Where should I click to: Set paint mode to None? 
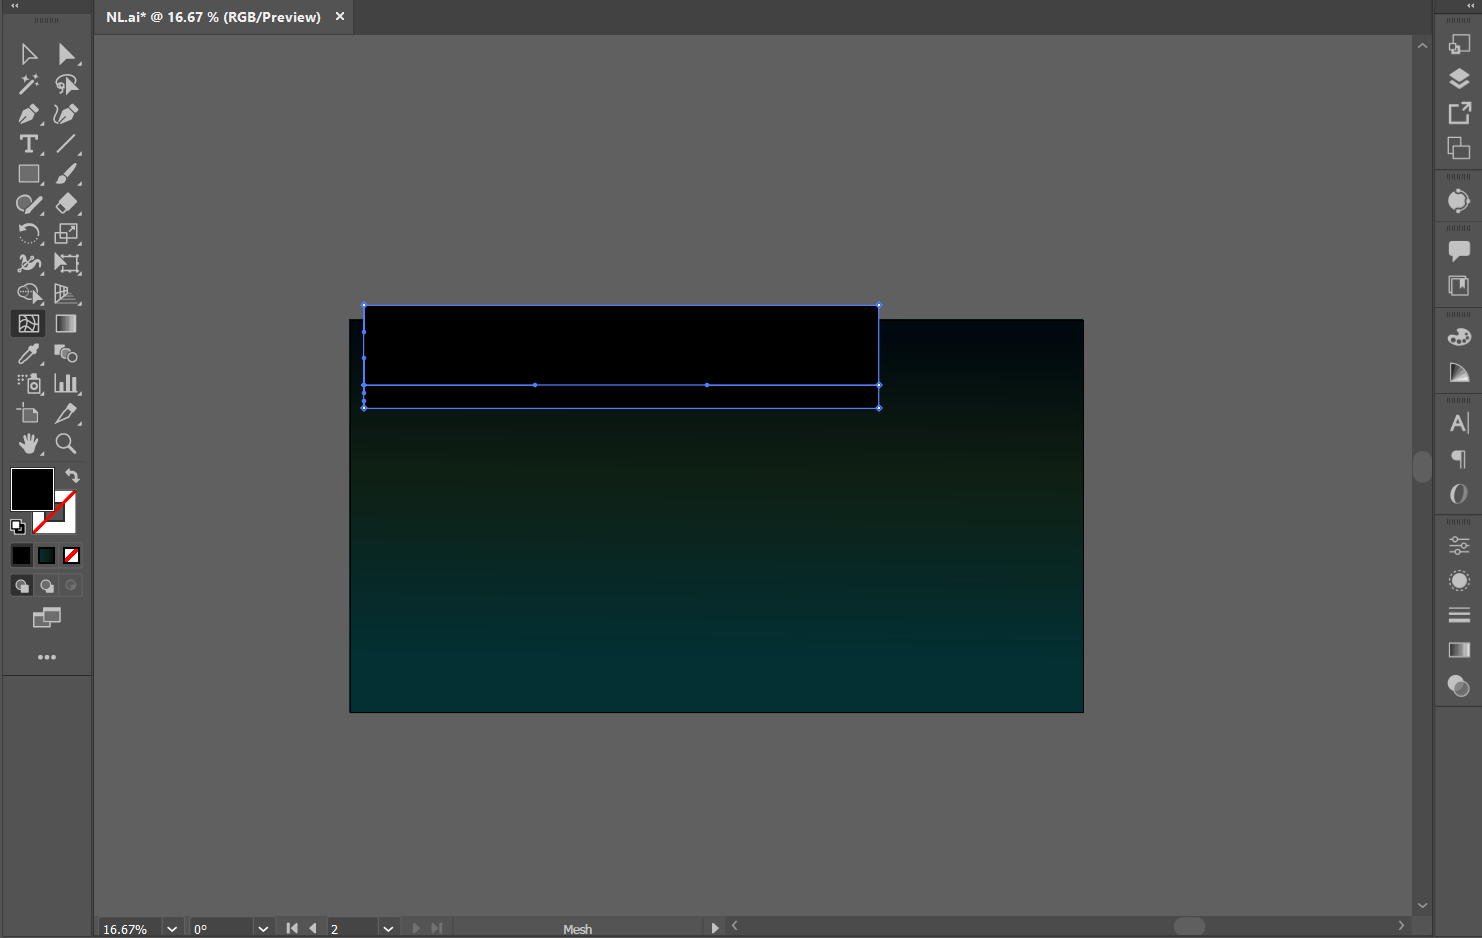click(71, 555)
